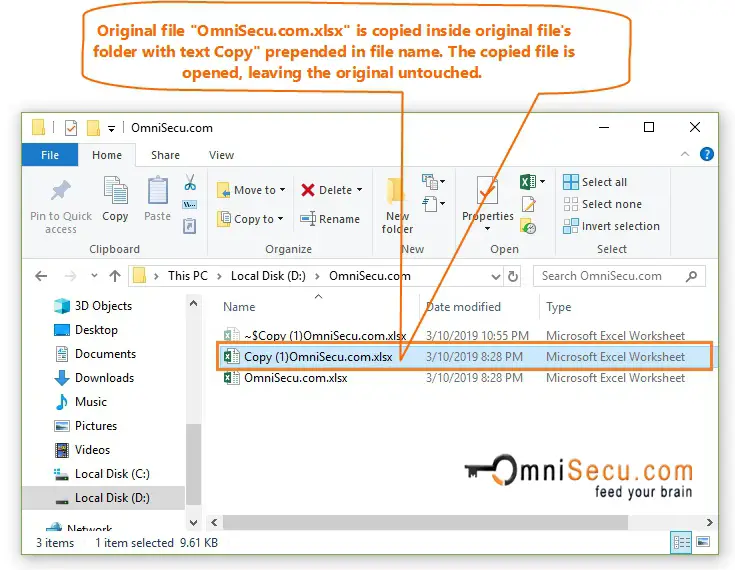Click Select none in the ribbon
This screenshot has width=735, height=570.
(x=602, y=204)
